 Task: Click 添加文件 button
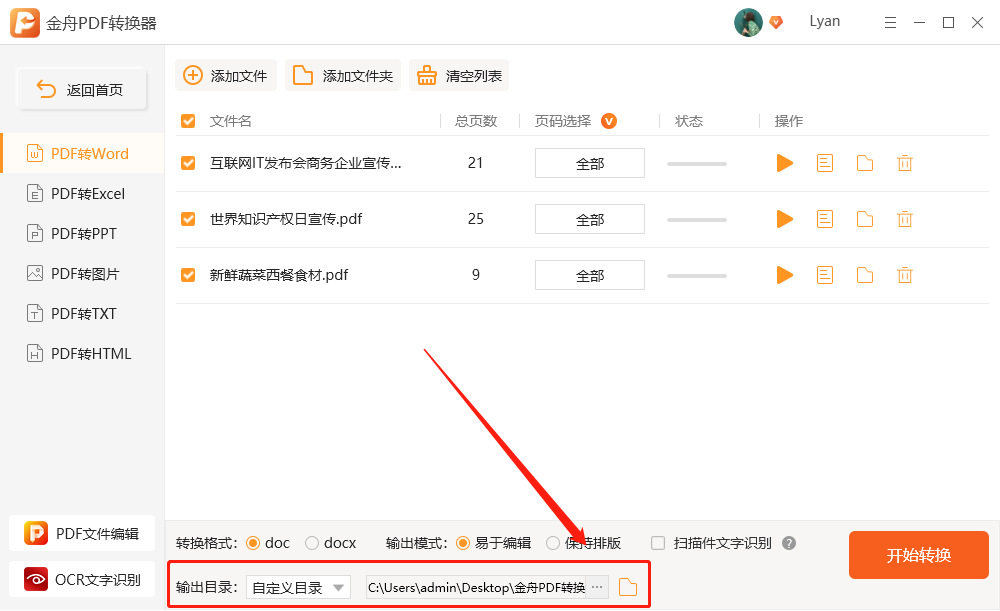pyautogui.click(x=226, y=76)
